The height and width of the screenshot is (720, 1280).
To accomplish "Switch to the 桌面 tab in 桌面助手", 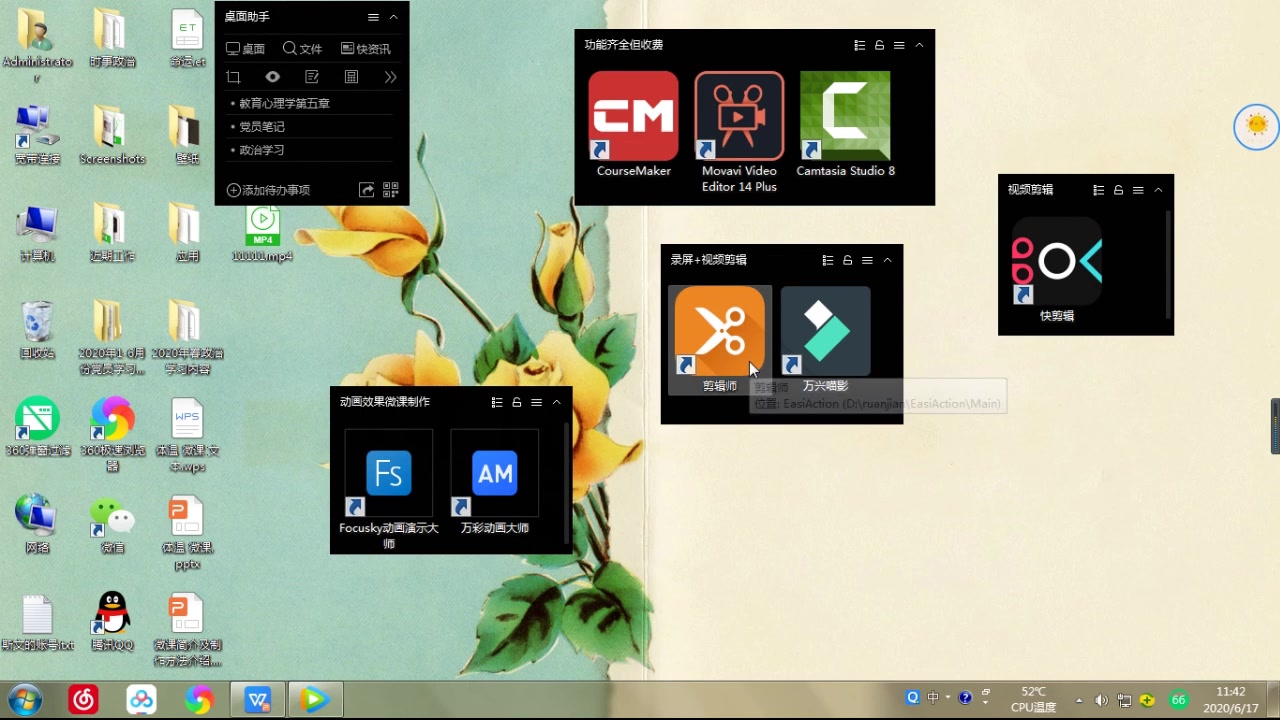I will (x=245, y=48).
